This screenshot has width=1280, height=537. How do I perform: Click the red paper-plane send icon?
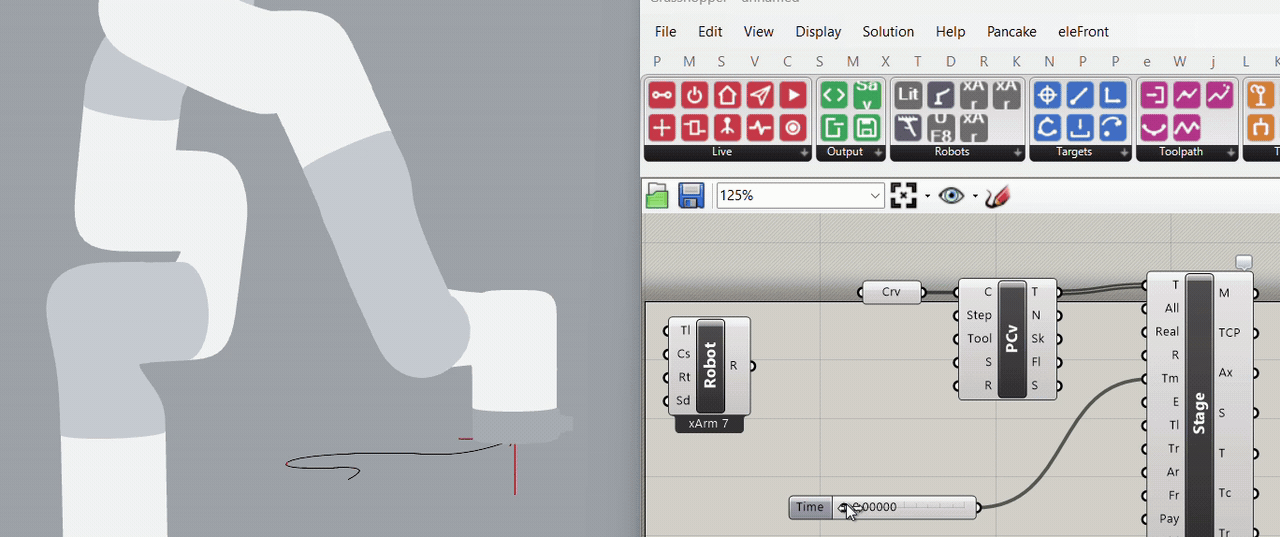(x=760, y=96)
